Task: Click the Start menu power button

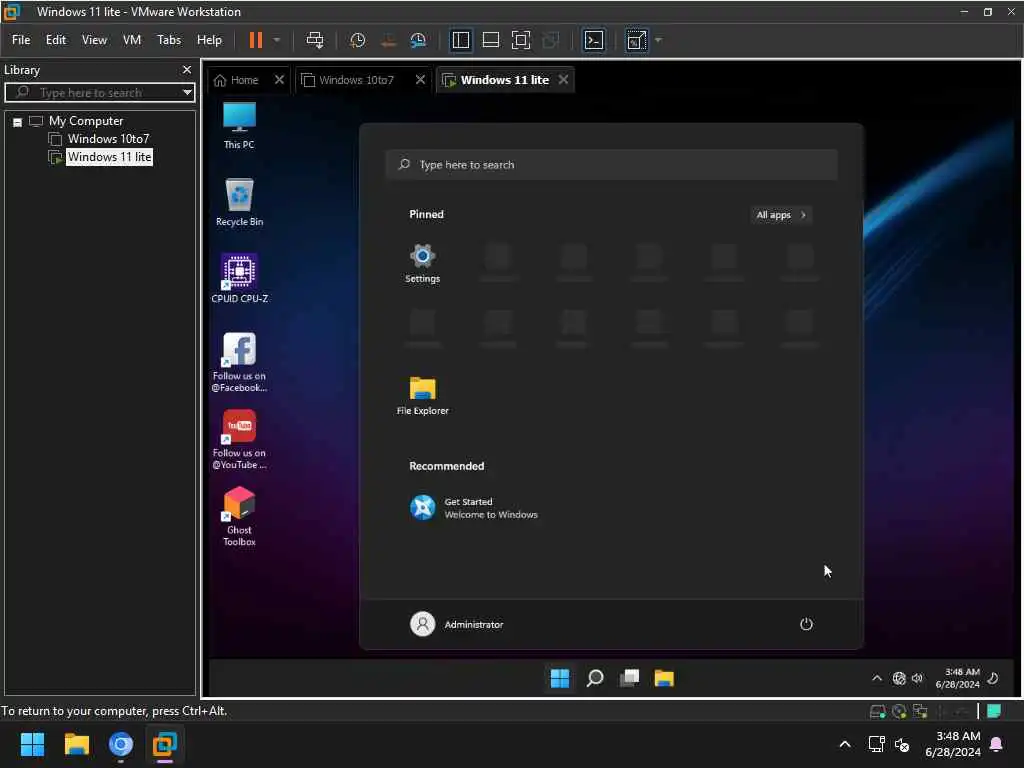Action: (x=806, y=624)
